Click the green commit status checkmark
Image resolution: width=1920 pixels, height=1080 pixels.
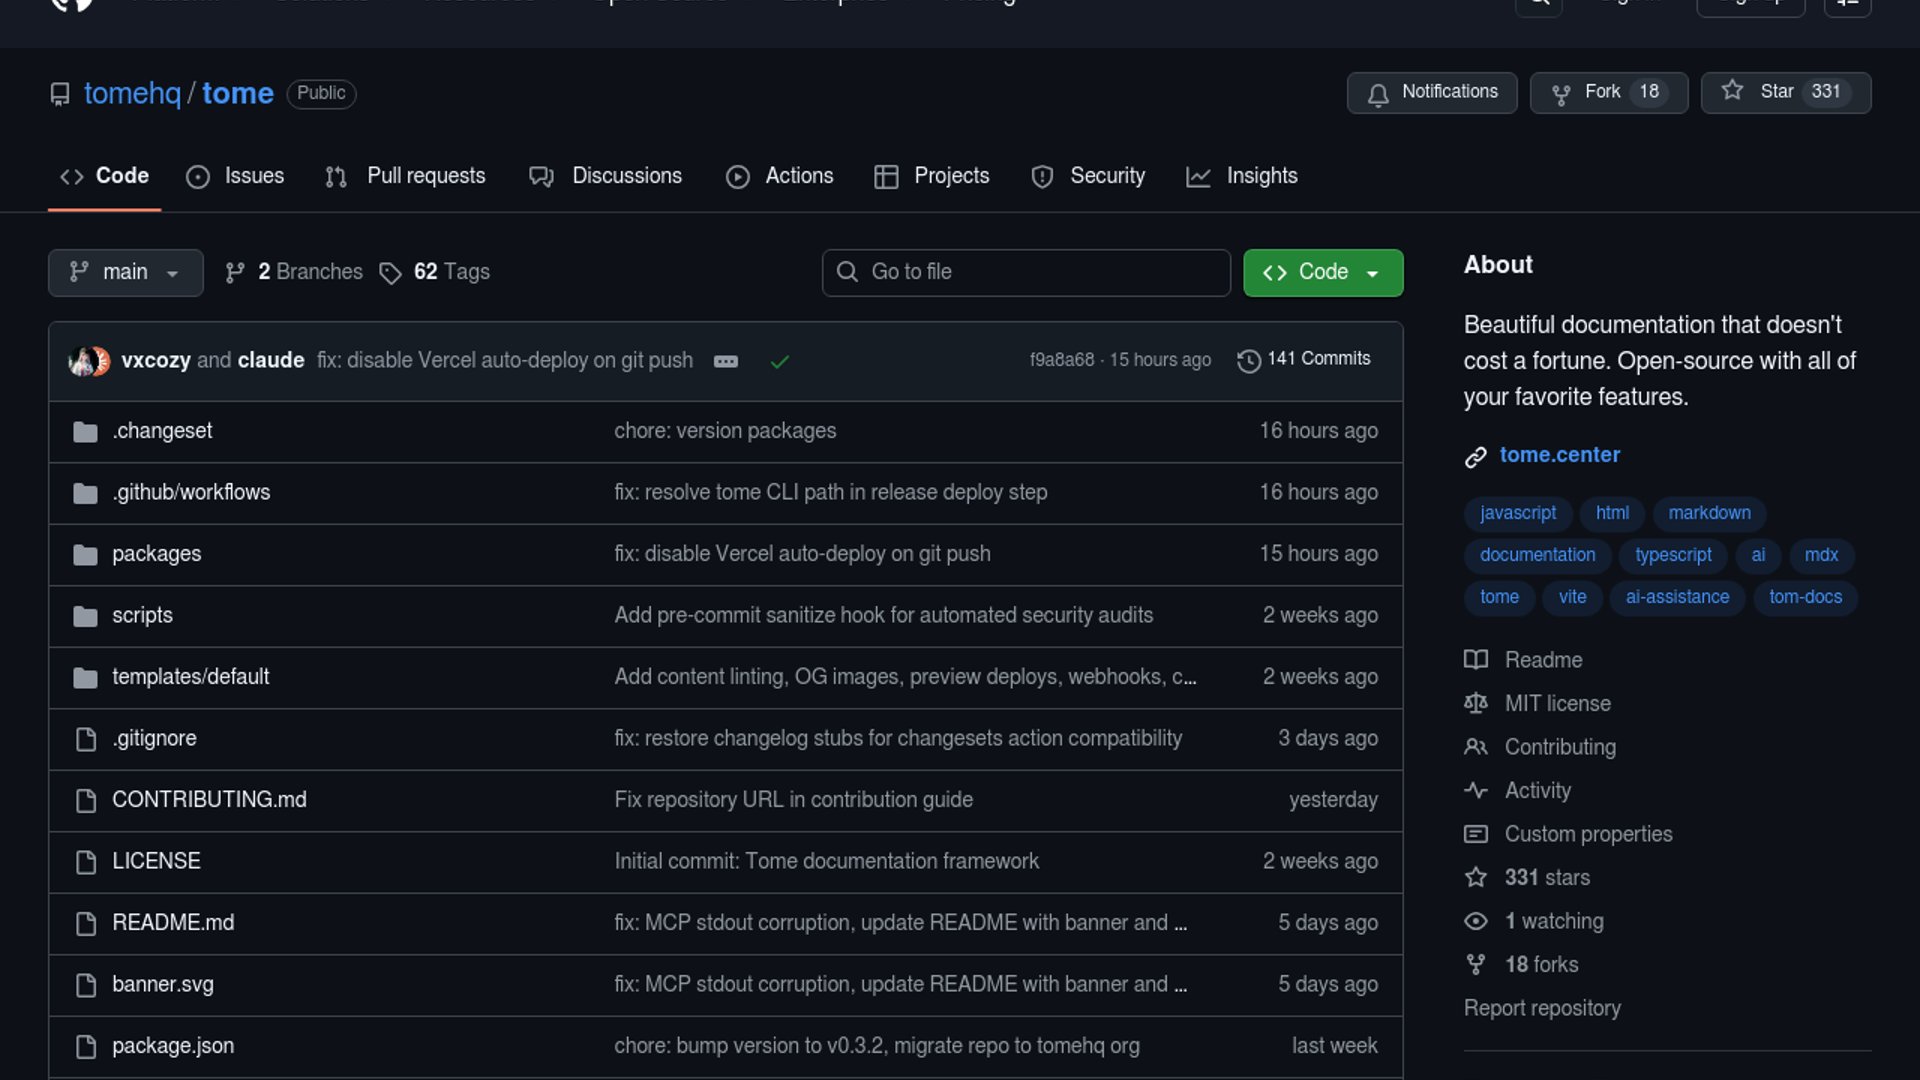[780, 361]
